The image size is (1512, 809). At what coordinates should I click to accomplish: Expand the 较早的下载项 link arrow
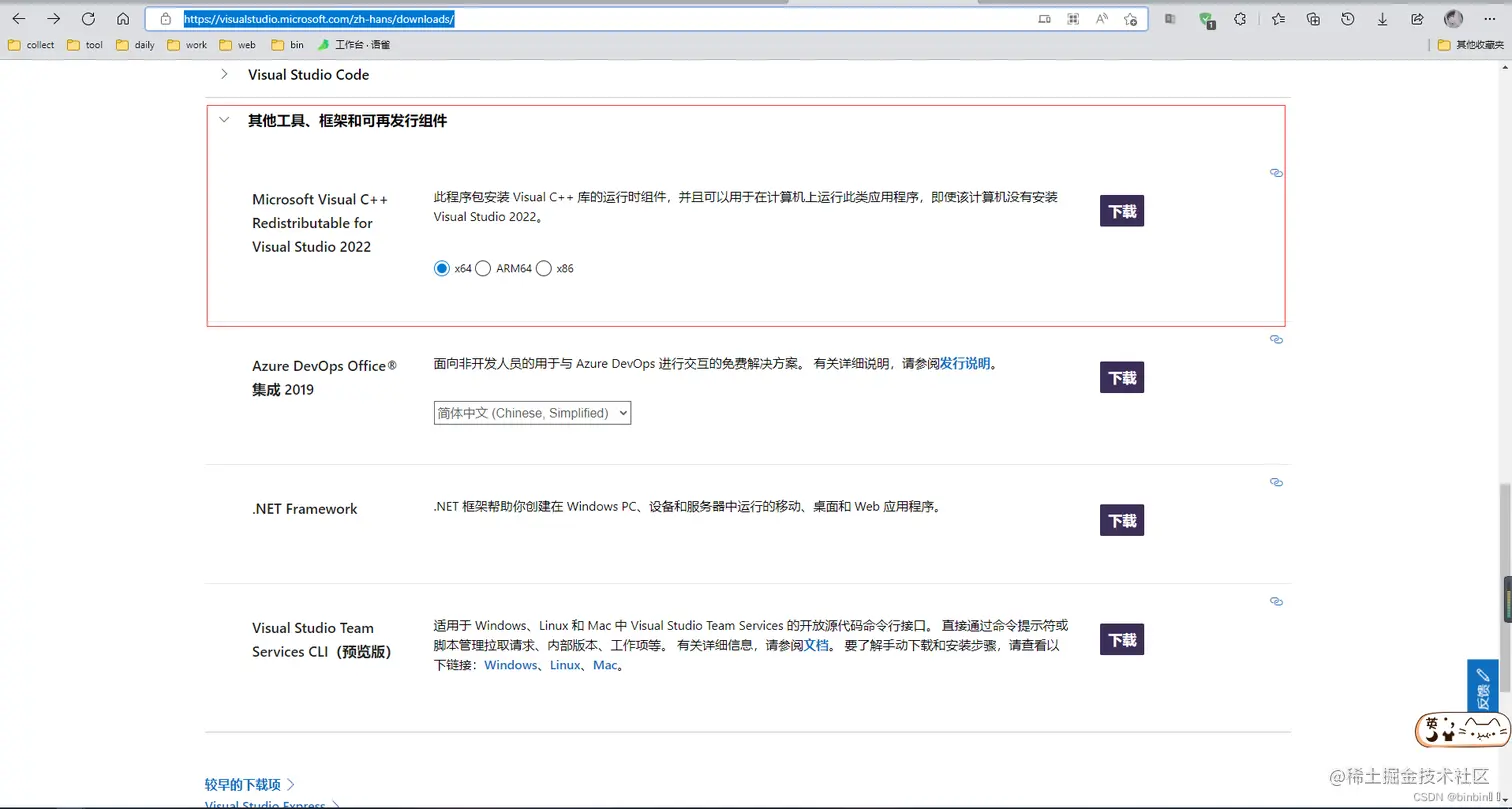[291, 785]
